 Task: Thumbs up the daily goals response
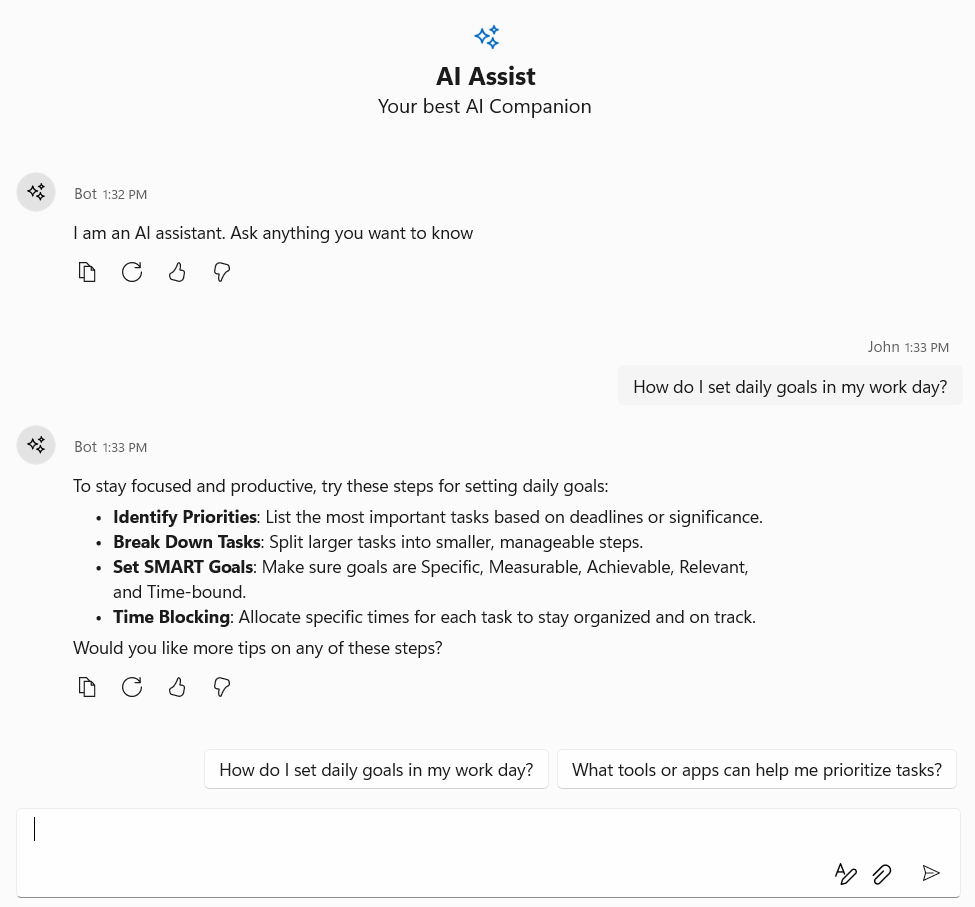coord(177,687)
